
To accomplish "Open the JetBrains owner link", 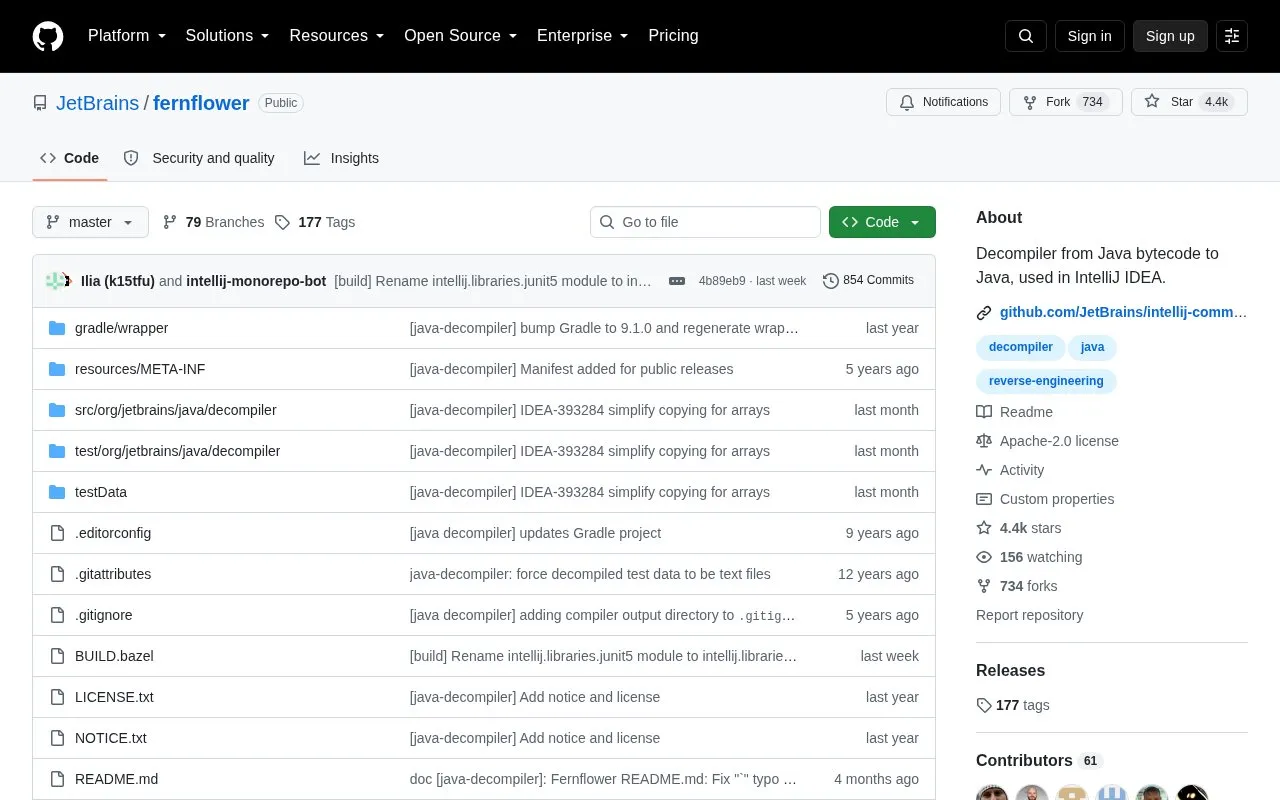I will [97, 103].
